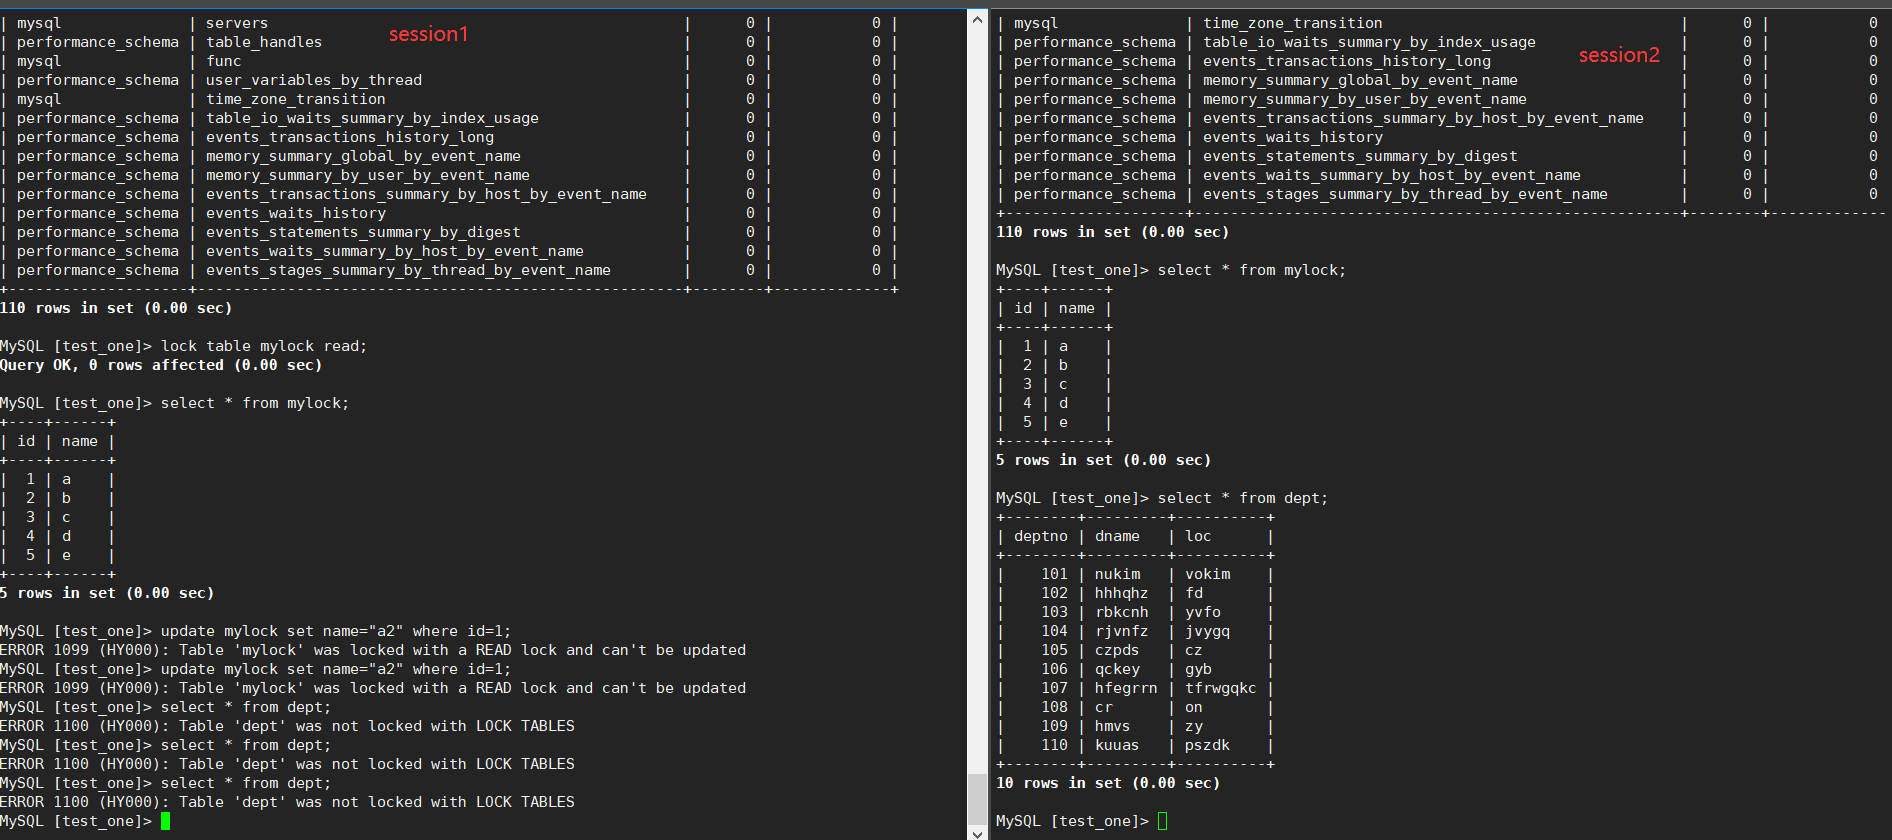Click the 'func' table entry

click(224, 61)
